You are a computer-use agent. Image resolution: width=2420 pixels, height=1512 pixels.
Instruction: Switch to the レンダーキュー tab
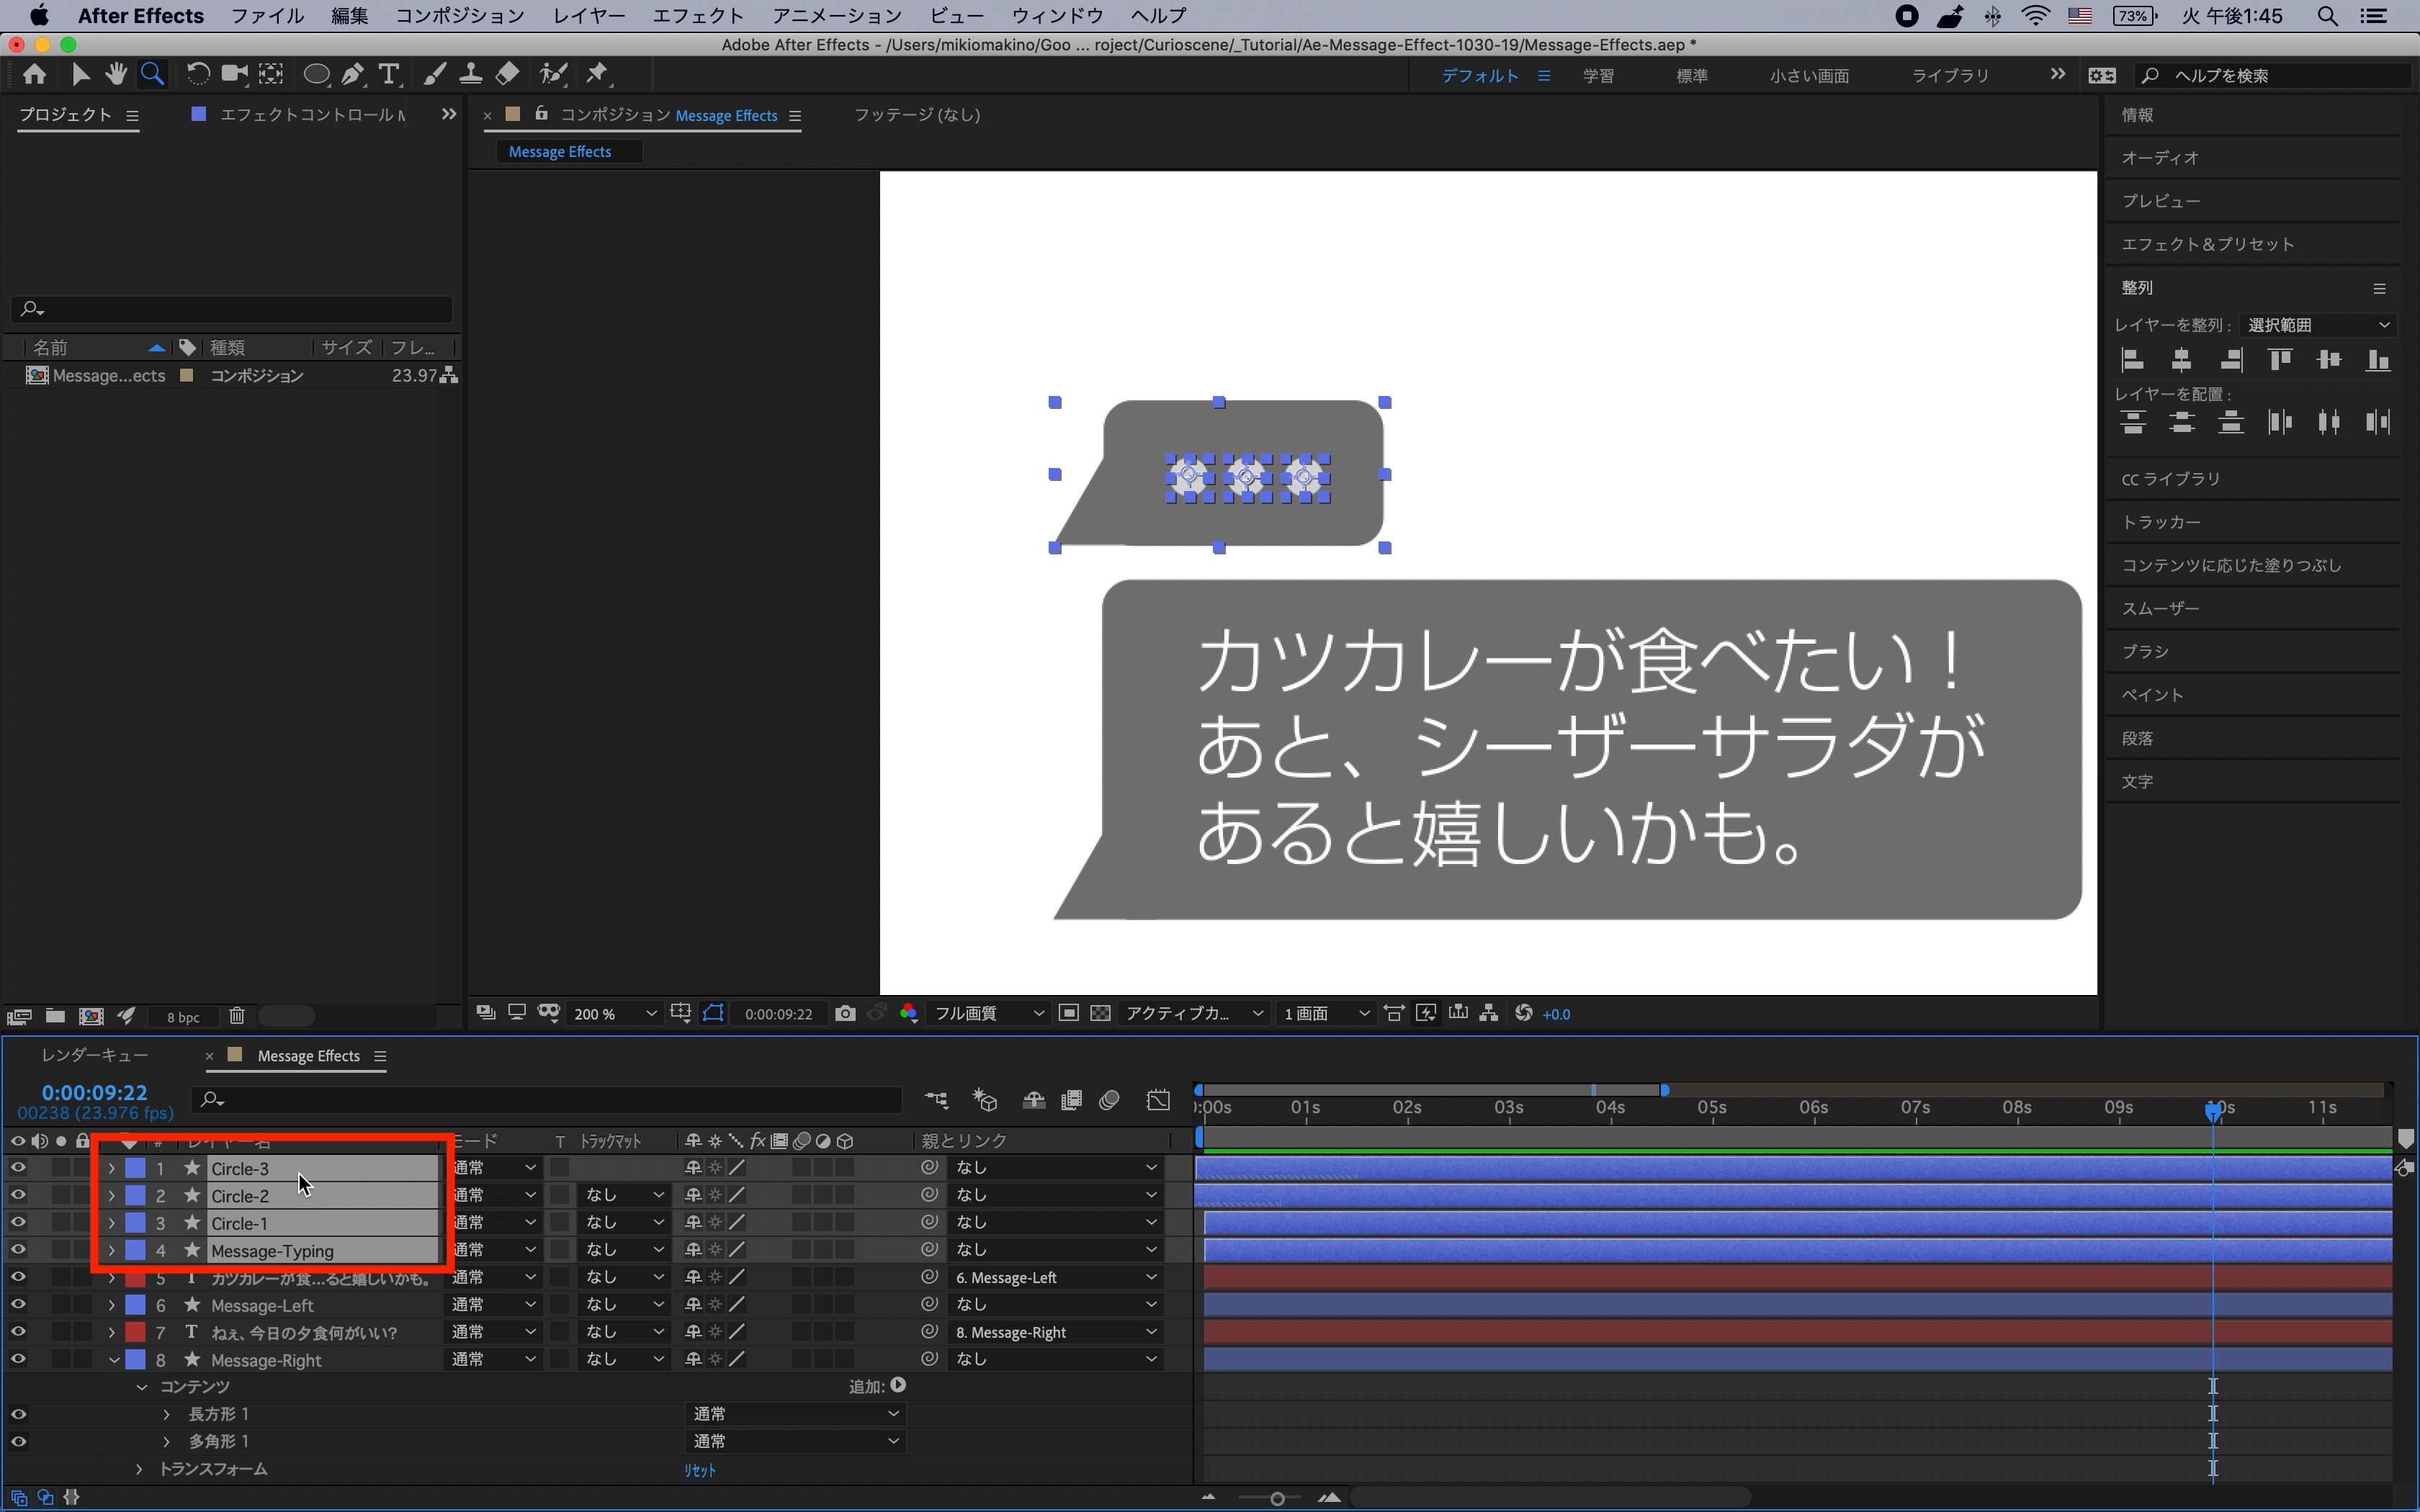[95, 1055]
